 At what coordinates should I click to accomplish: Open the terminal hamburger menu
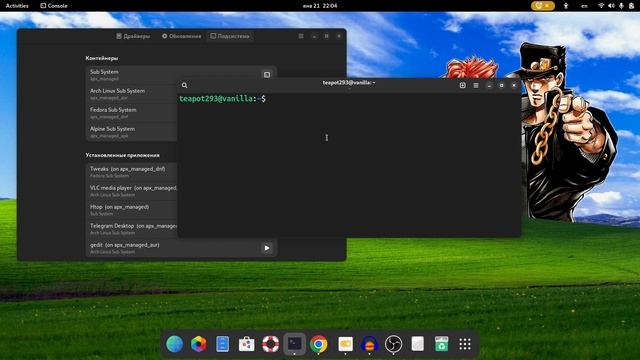pyautogui.click(x=476, y=85)
